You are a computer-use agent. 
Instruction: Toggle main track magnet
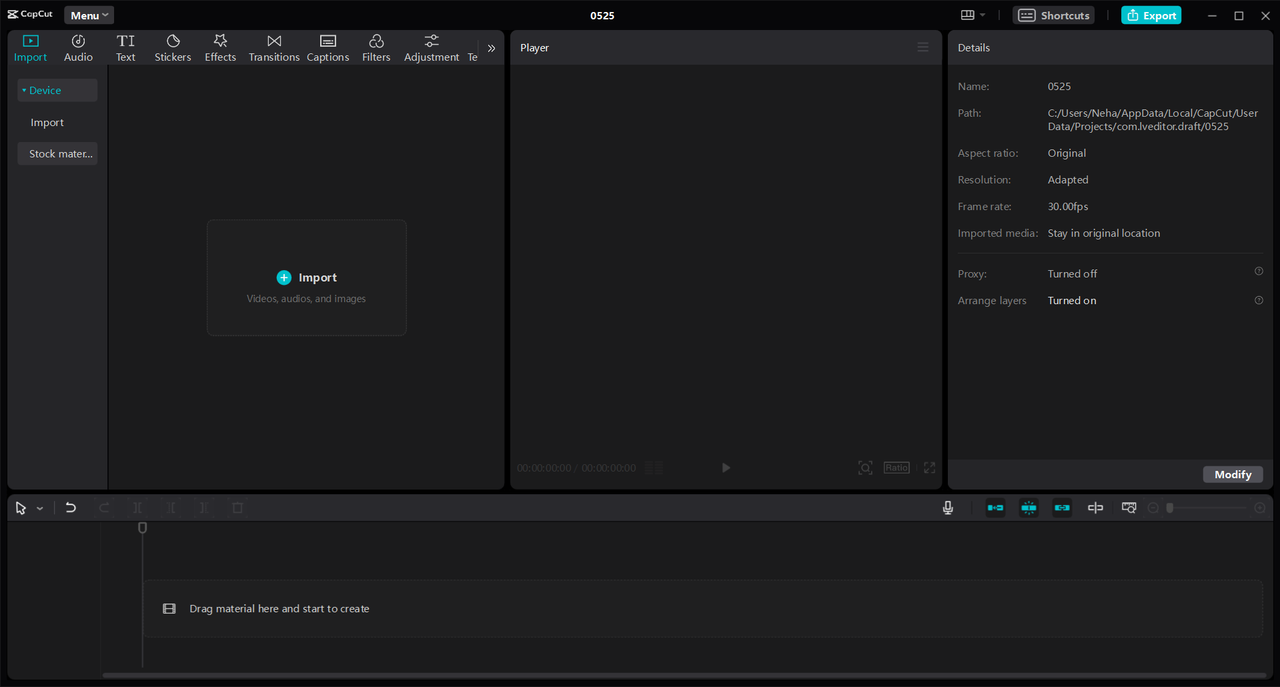pyautogui.click(x=995, y=508)
